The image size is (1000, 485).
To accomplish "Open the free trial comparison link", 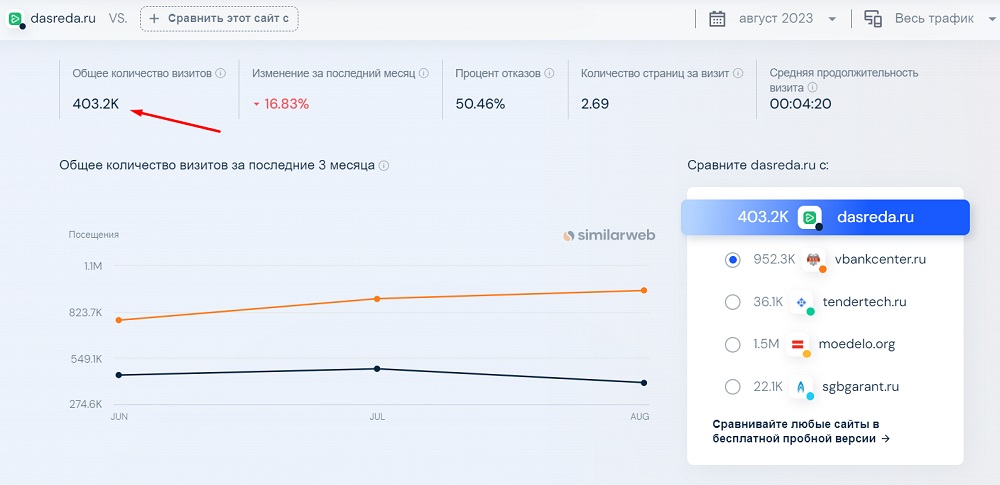I will click(801, 431).
